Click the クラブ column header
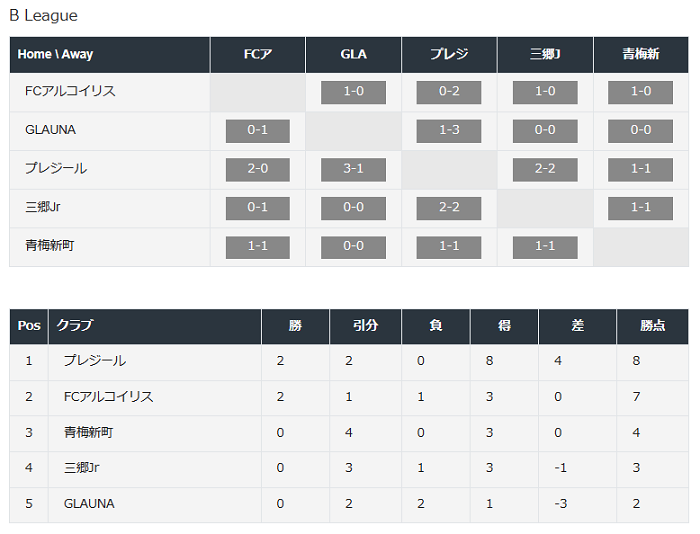700x534 pixels. click(x=75, y=326)
